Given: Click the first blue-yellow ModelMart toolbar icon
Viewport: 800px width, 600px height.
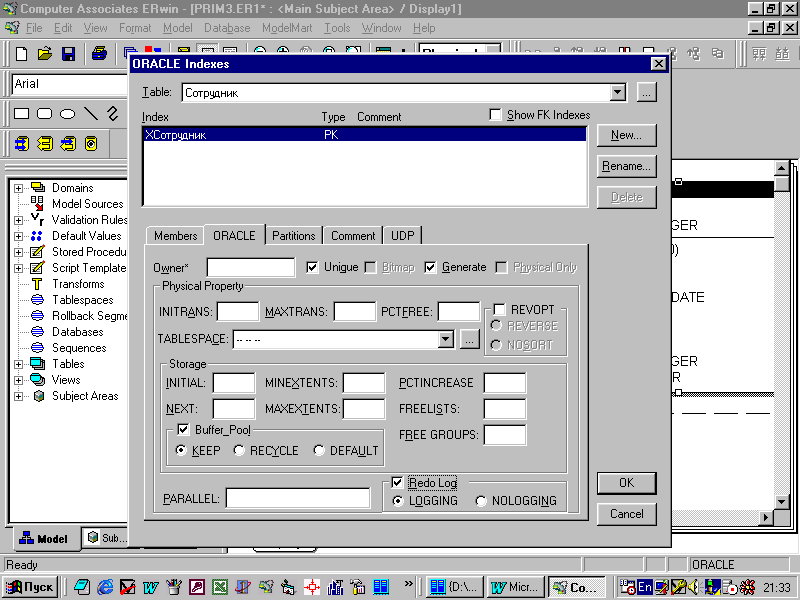Looking at the screenshot, I should click(x=22, y=144).
